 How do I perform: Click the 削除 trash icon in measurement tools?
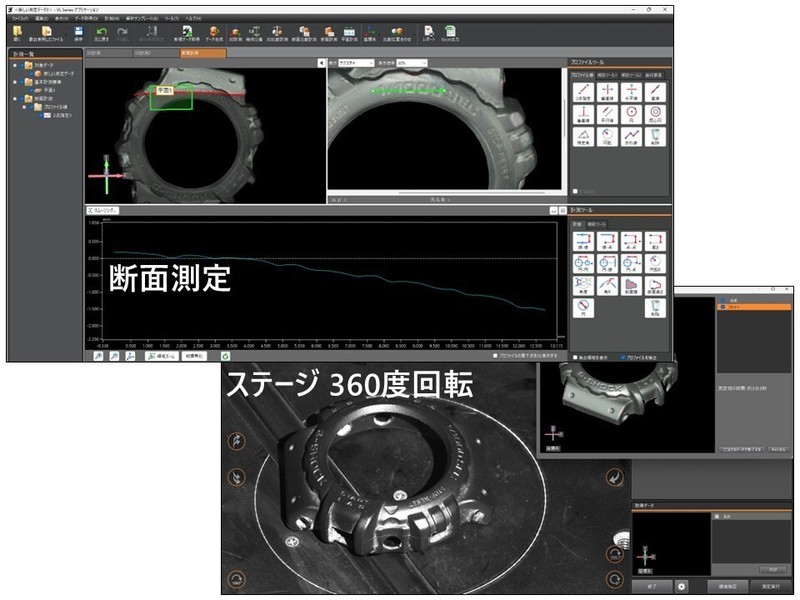tap(655, 308)
